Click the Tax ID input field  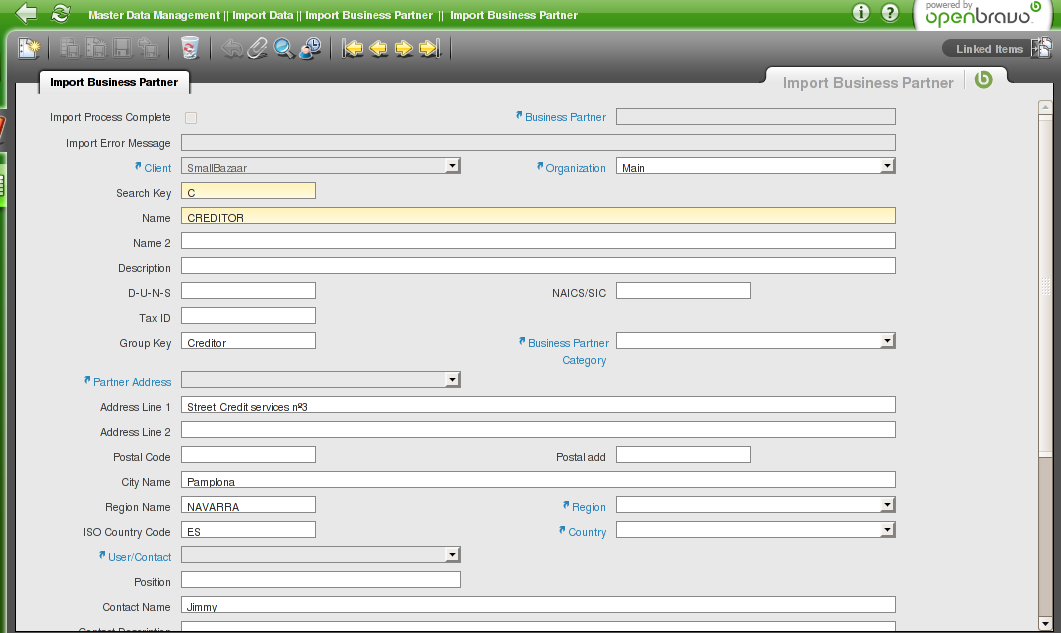coord(248,316)
